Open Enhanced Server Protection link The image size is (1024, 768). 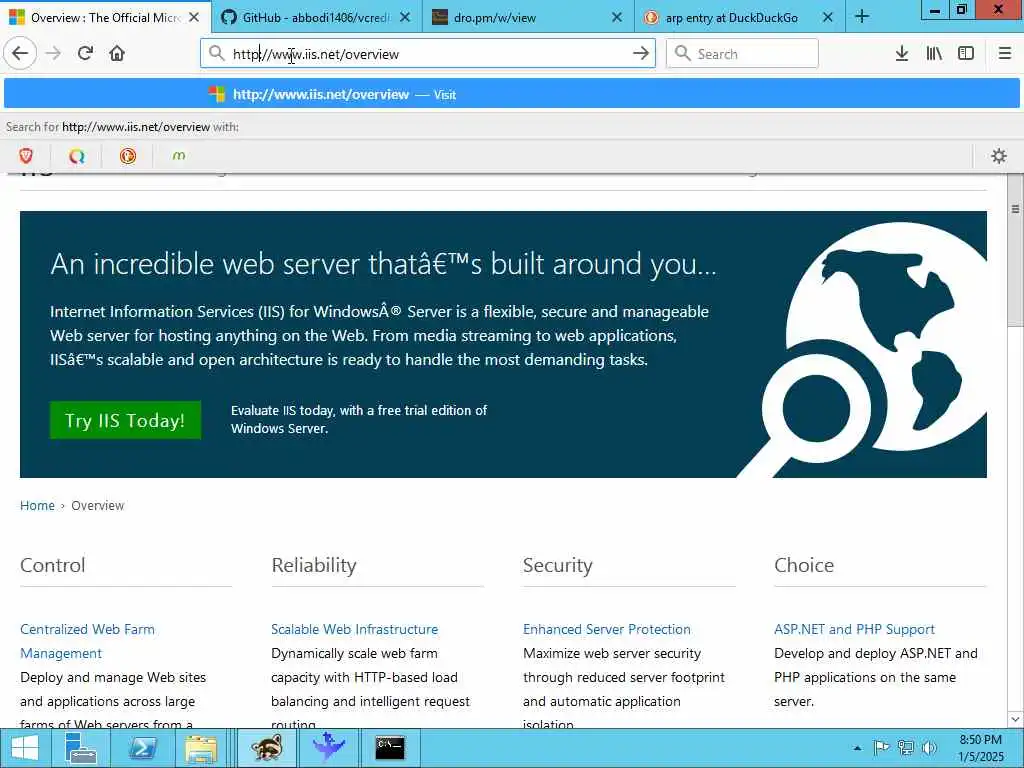tap(607, 630)
